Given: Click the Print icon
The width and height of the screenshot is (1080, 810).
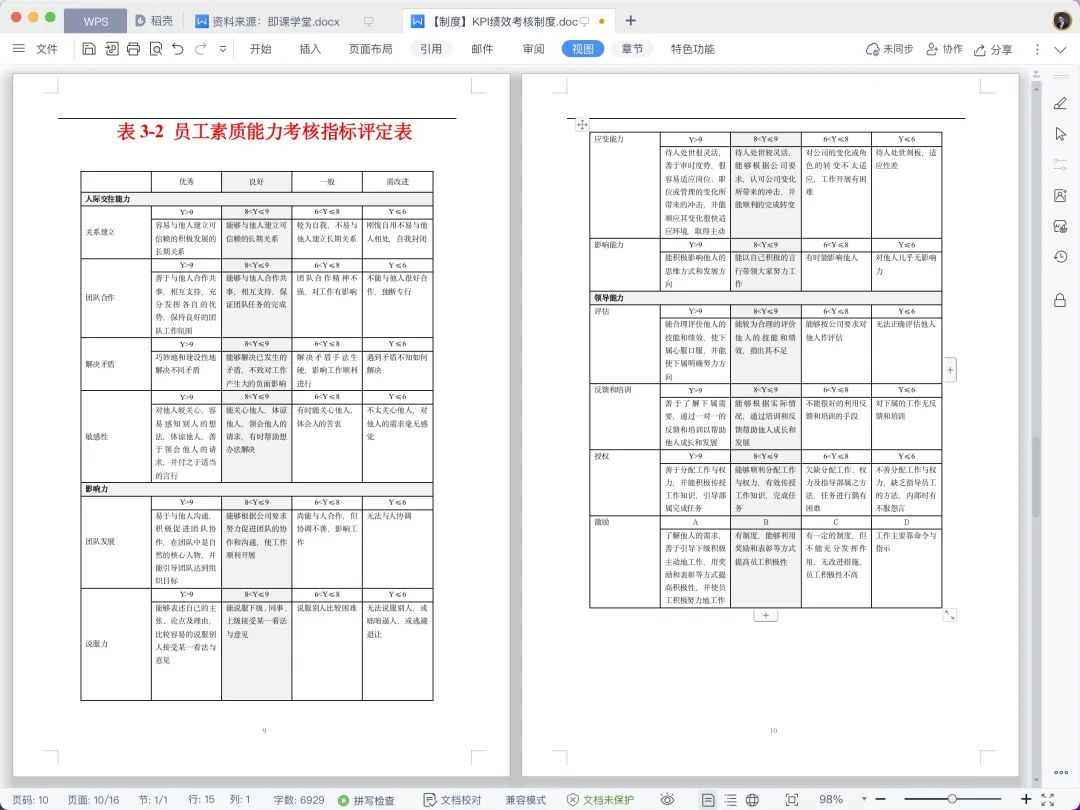Looking at the screenshot, I should [134, 49].
